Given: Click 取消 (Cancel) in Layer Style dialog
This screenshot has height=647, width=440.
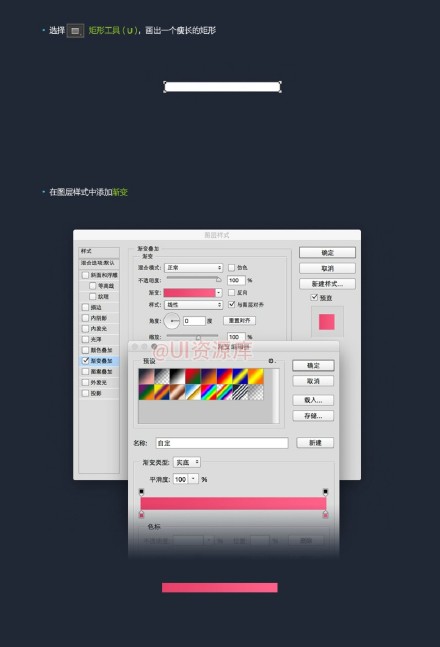Looking at the screenshot, I should tap(327, 268).
